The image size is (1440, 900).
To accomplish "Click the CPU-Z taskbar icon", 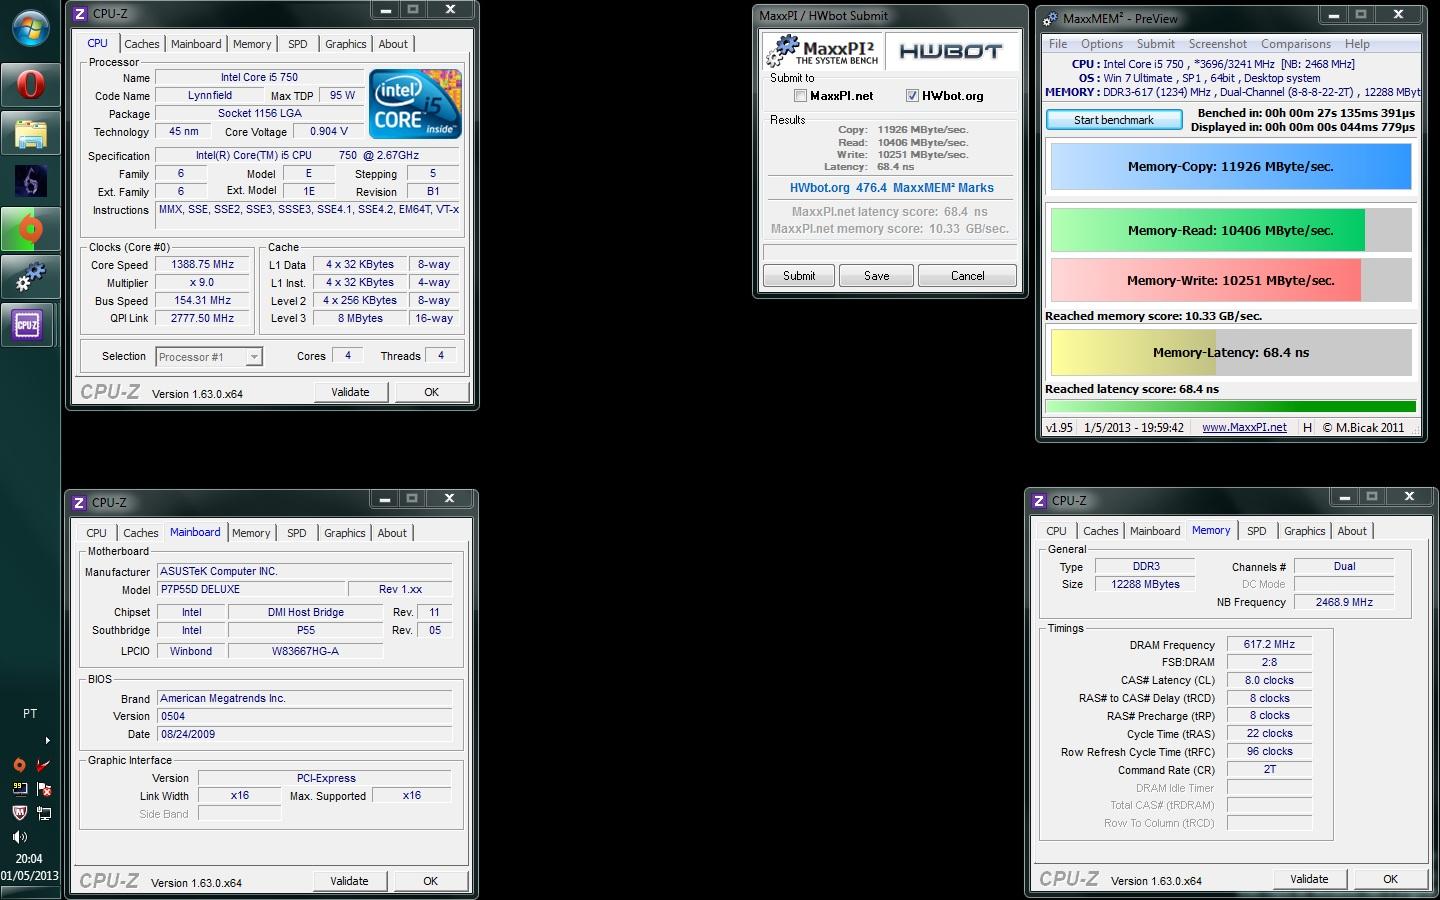I will tap(28, 325).
